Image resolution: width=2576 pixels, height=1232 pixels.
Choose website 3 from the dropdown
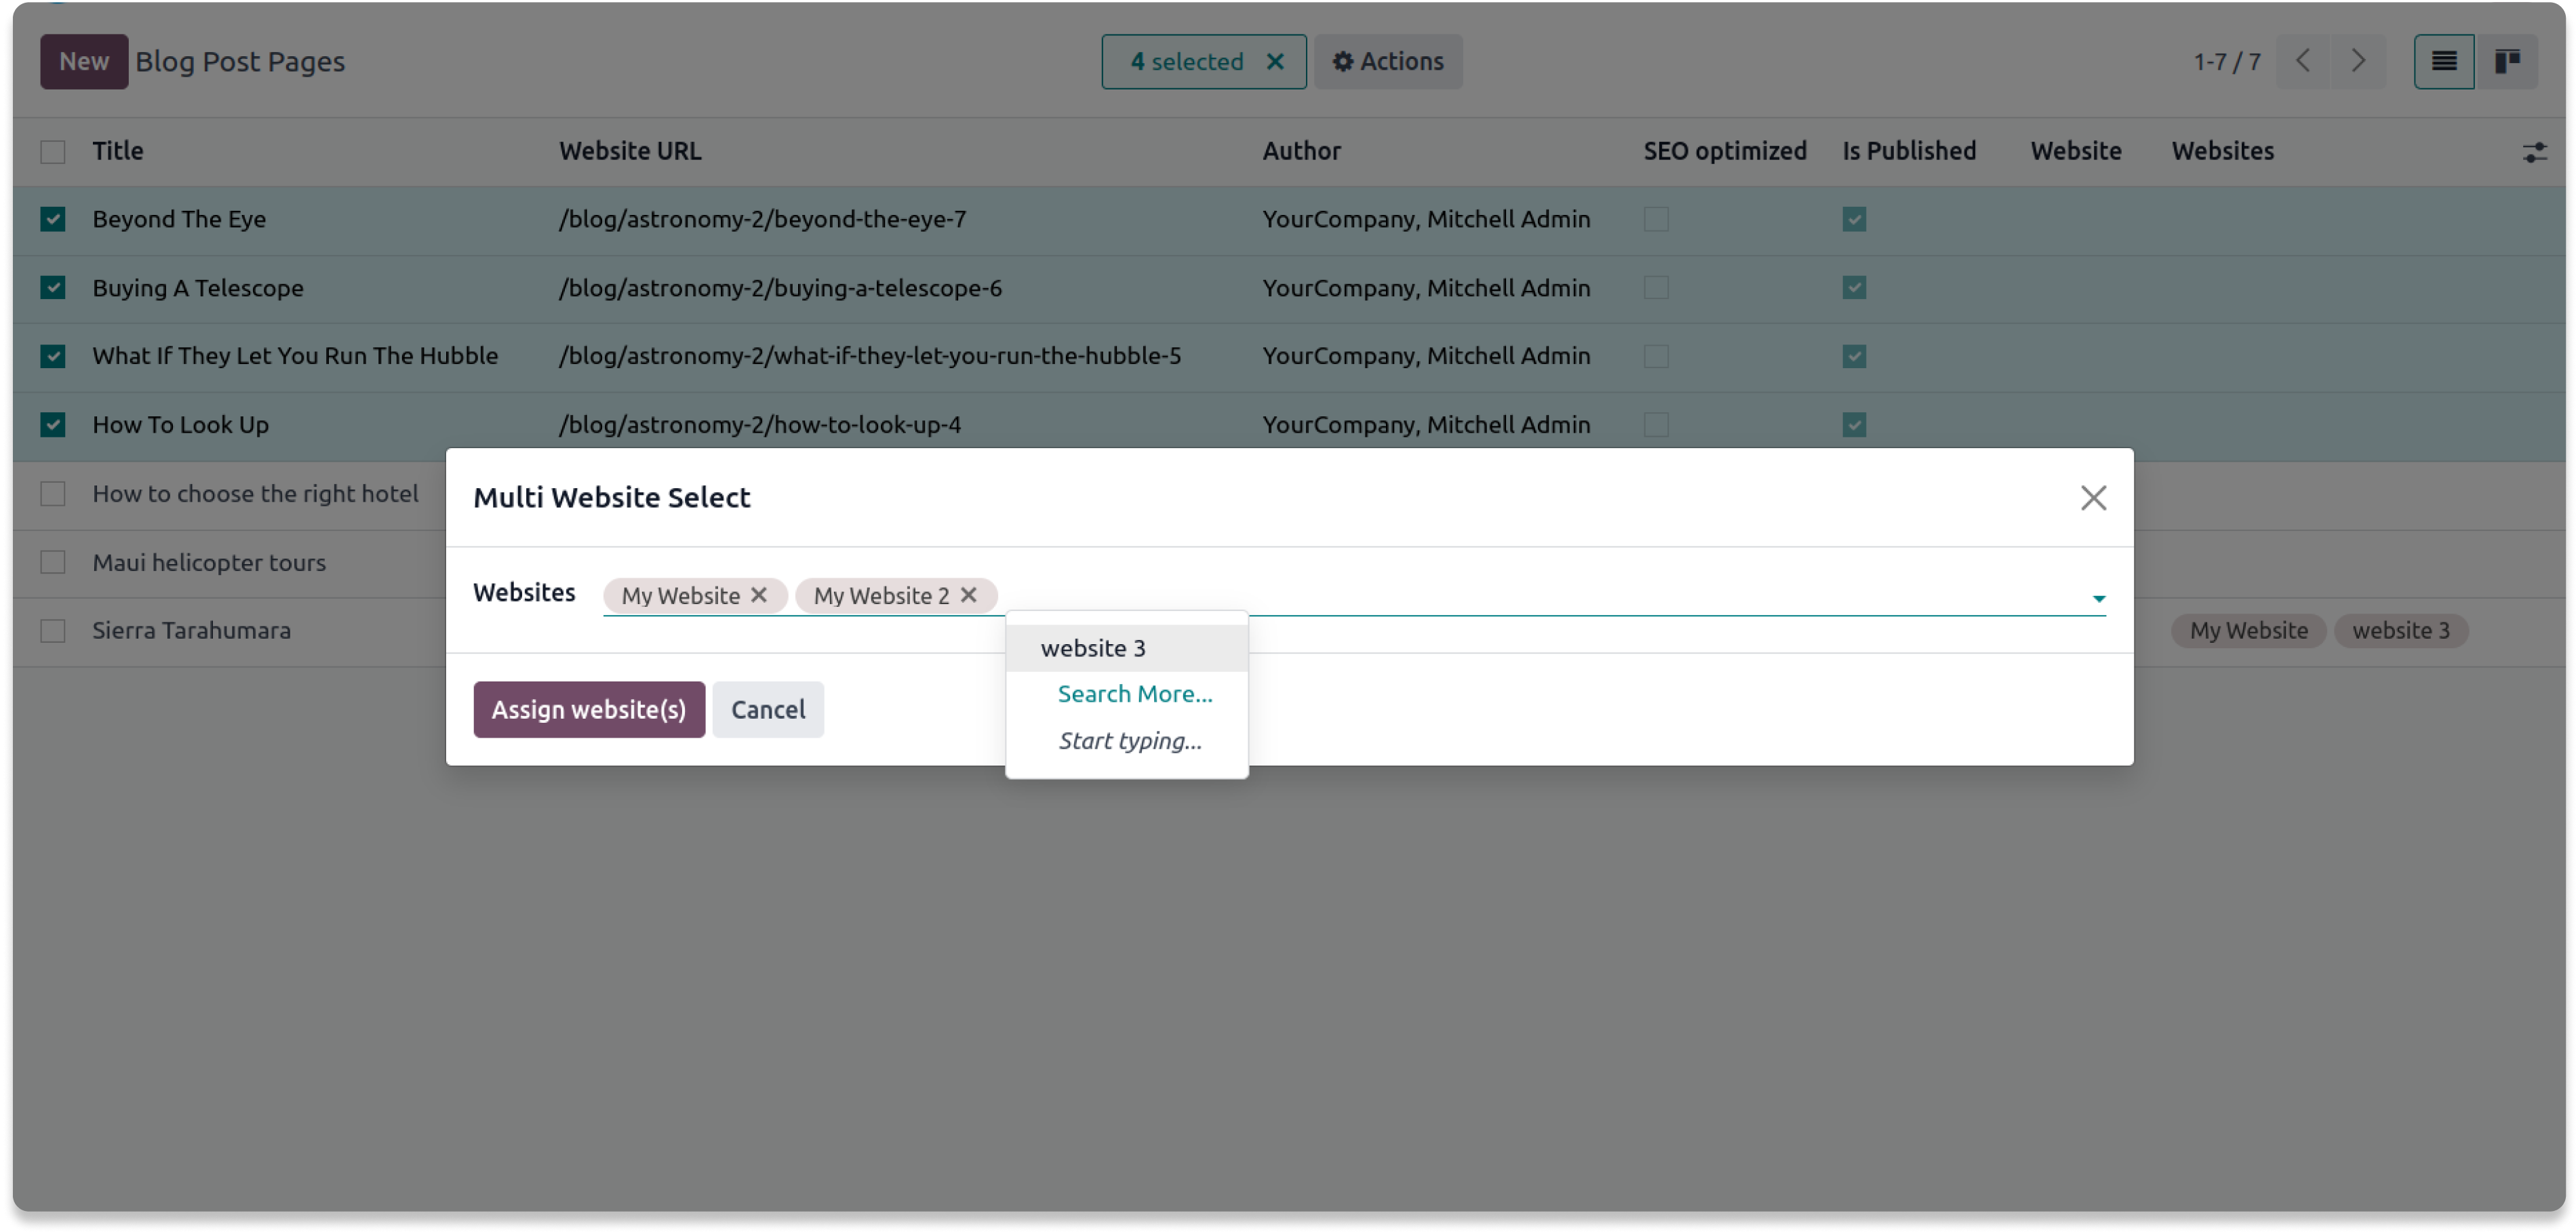click(x=1093, y=648)
